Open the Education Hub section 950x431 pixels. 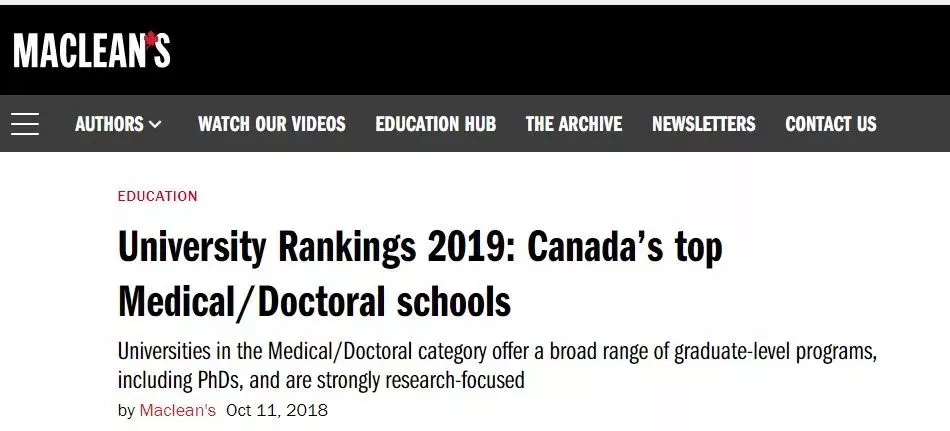(436, 124)
